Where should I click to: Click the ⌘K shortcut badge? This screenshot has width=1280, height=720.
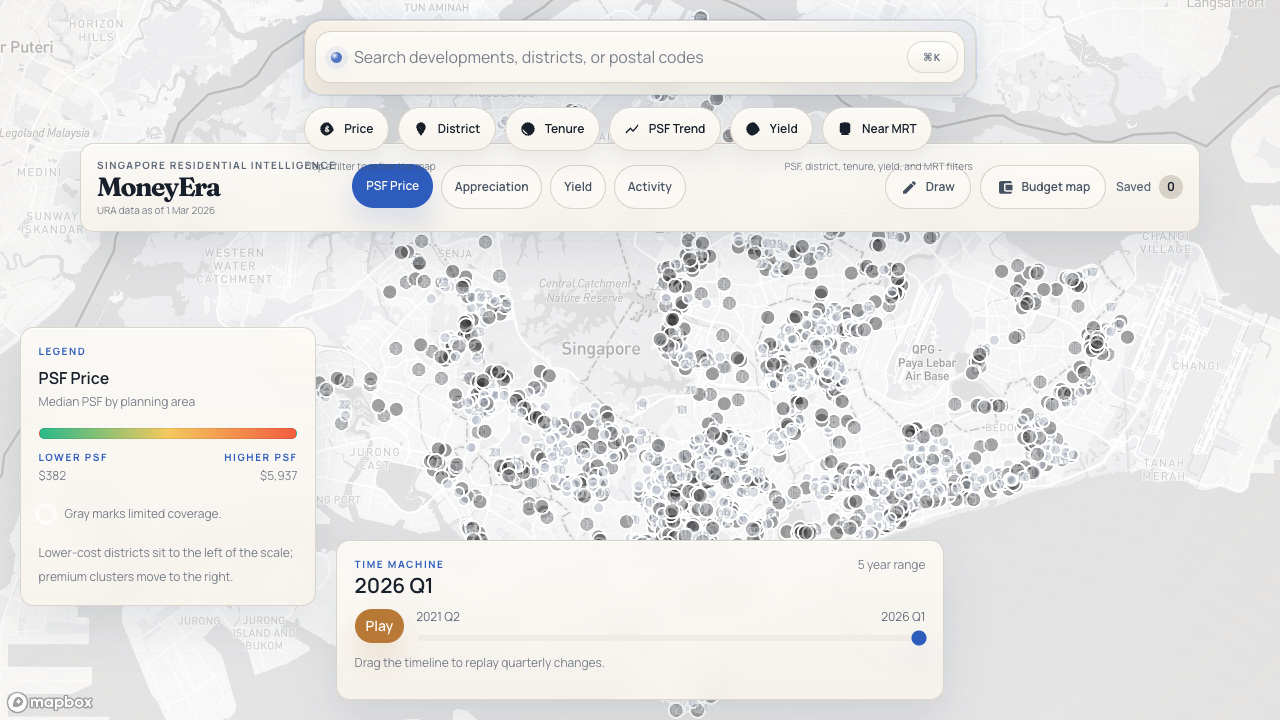pos(931,58)
